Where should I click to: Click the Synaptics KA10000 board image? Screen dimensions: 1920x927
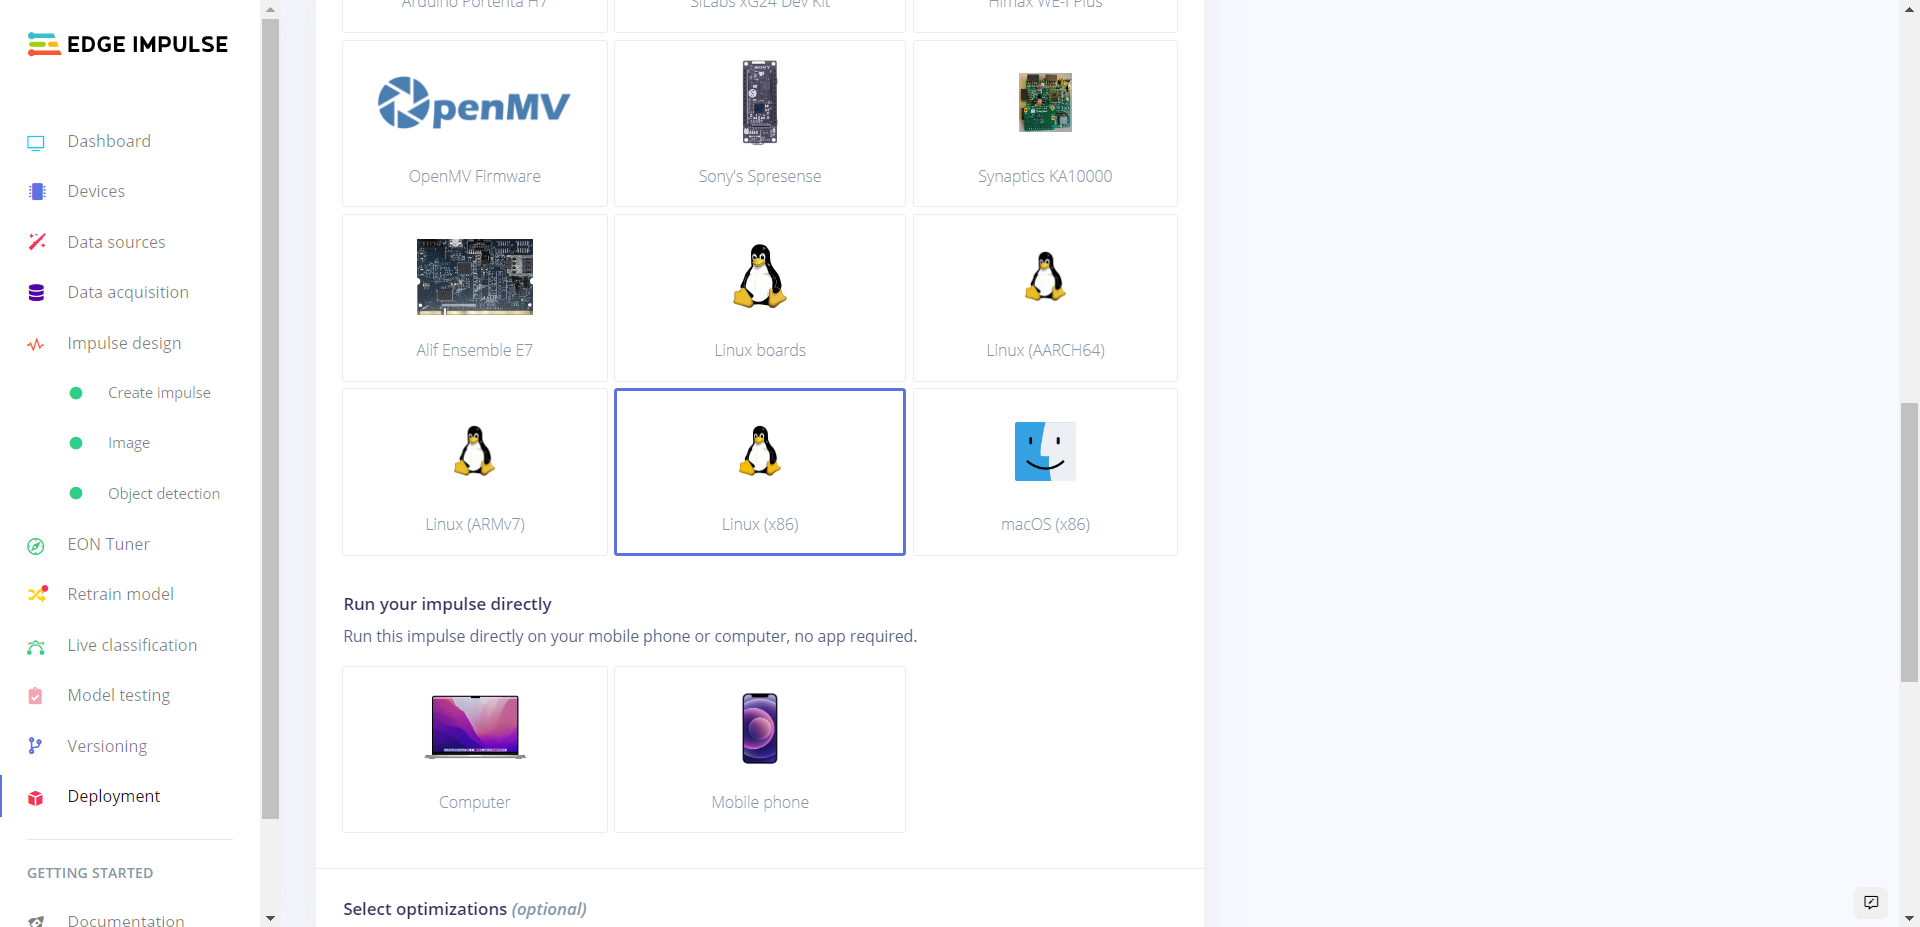[x=1045, y=102]
